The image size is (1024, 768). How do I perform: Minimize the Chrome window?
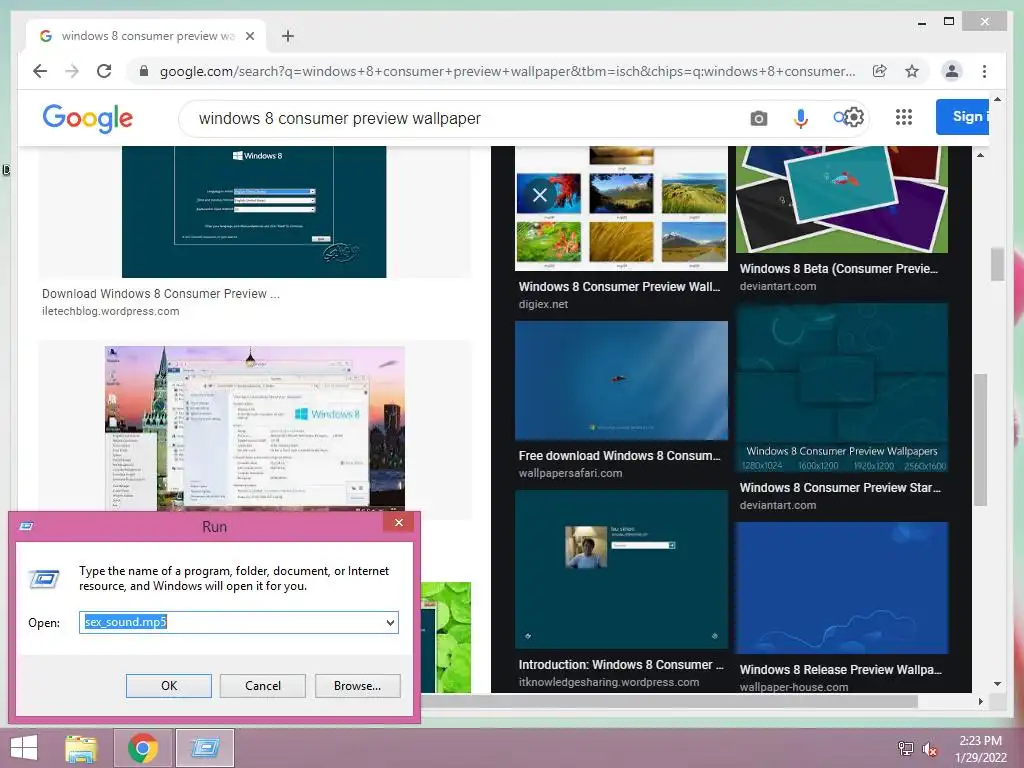tap(921, 22)
